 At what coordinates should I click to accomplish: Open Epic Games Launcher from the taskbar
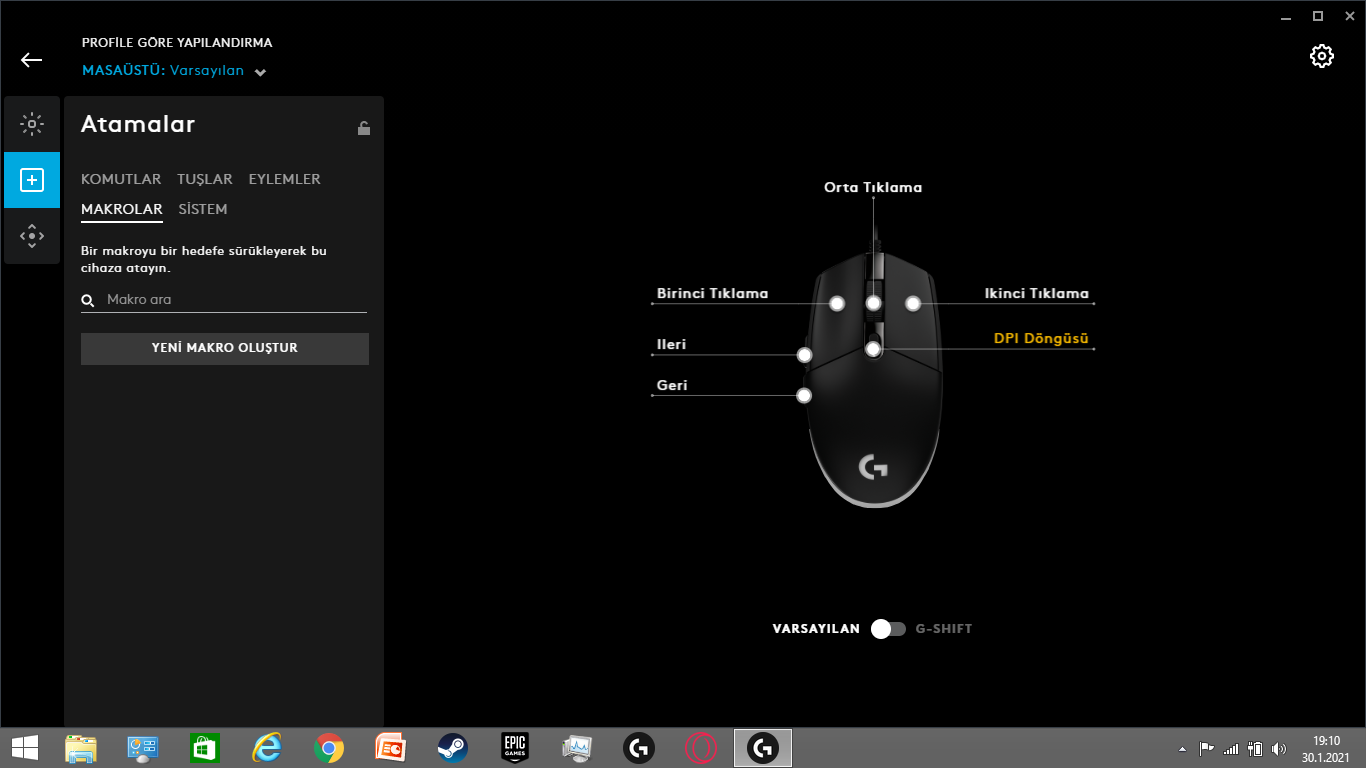point(514,747)
